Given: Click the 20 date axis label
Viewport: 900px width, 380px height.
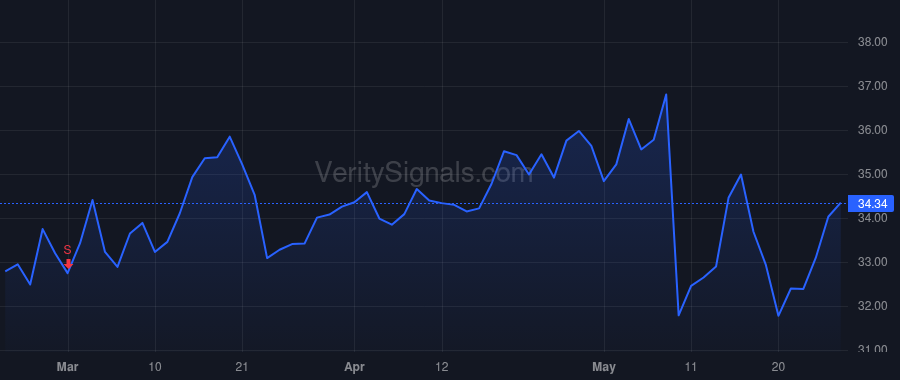Looking at the screenshot, I should 778,367.
